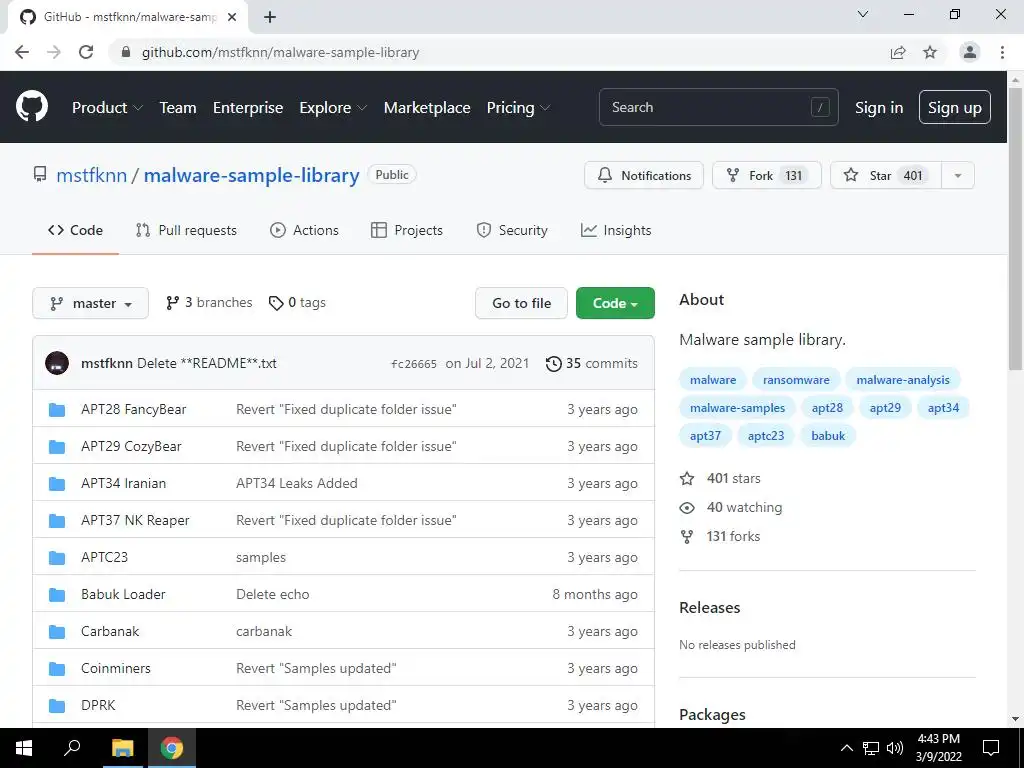1024x768 pixels.
Task: Switch to the Actions tab
Action: click(x=304, y=231)
